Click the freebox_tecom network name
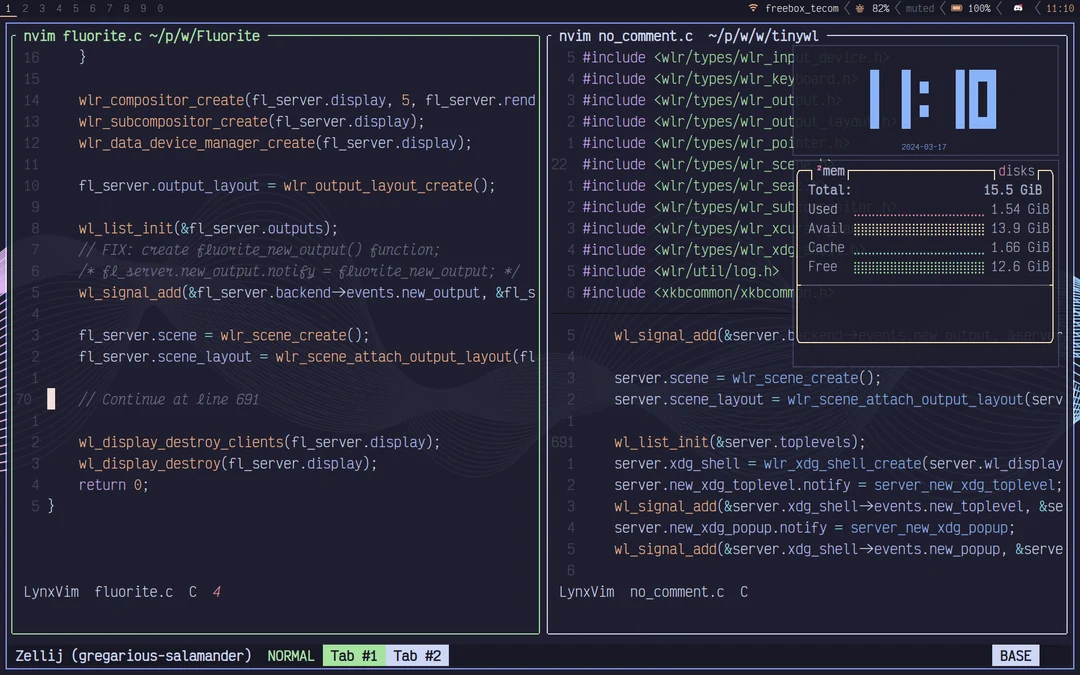 [x=805, y=8]
